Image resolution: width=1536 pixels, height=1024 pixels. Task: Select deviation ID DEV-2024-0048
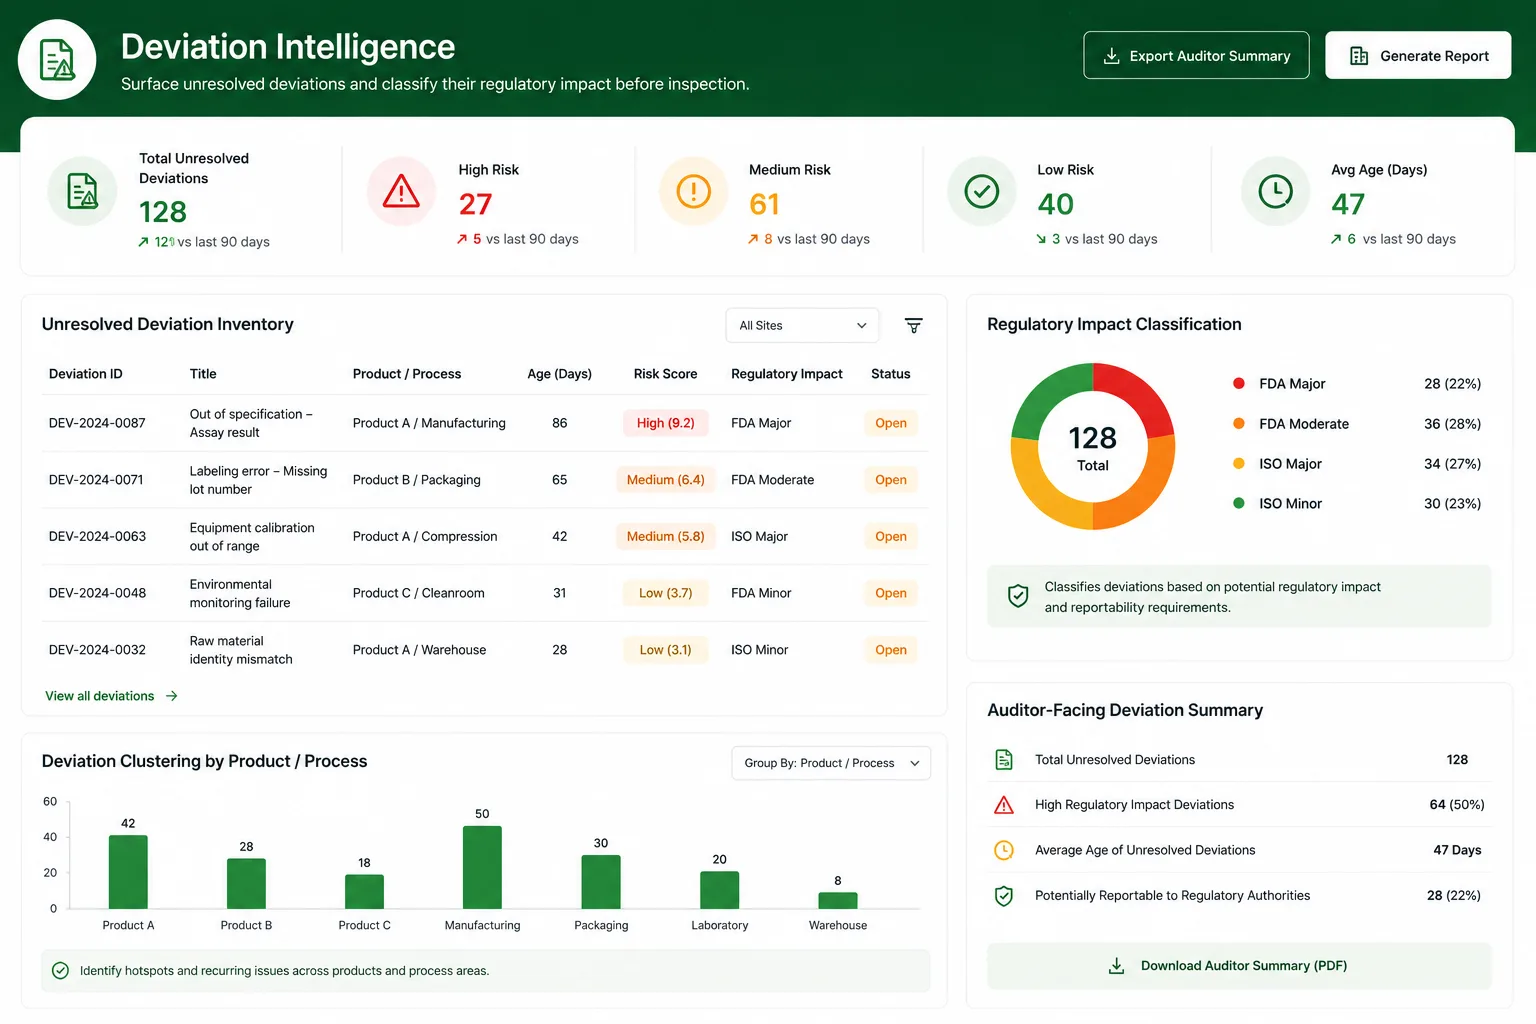pyautogui.click(x=97, y=593)
